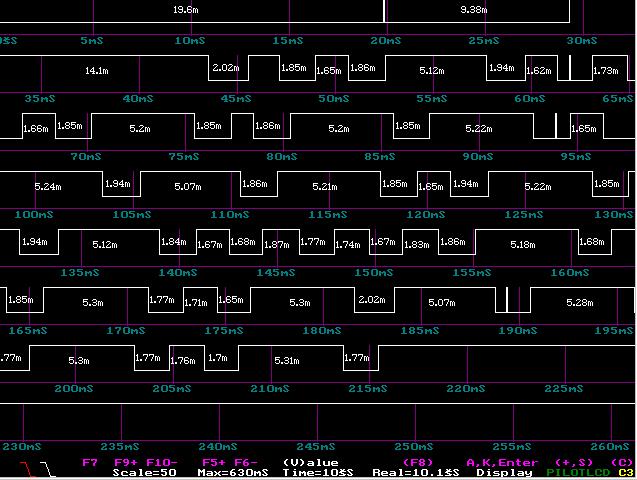Click the 180mS time marker
This screenshot has height=480, width=637.
(x=322, y=331)
